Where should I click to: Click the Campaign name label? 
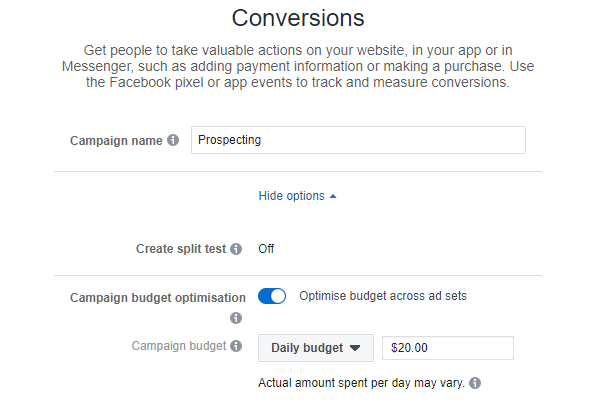(116, 140)
